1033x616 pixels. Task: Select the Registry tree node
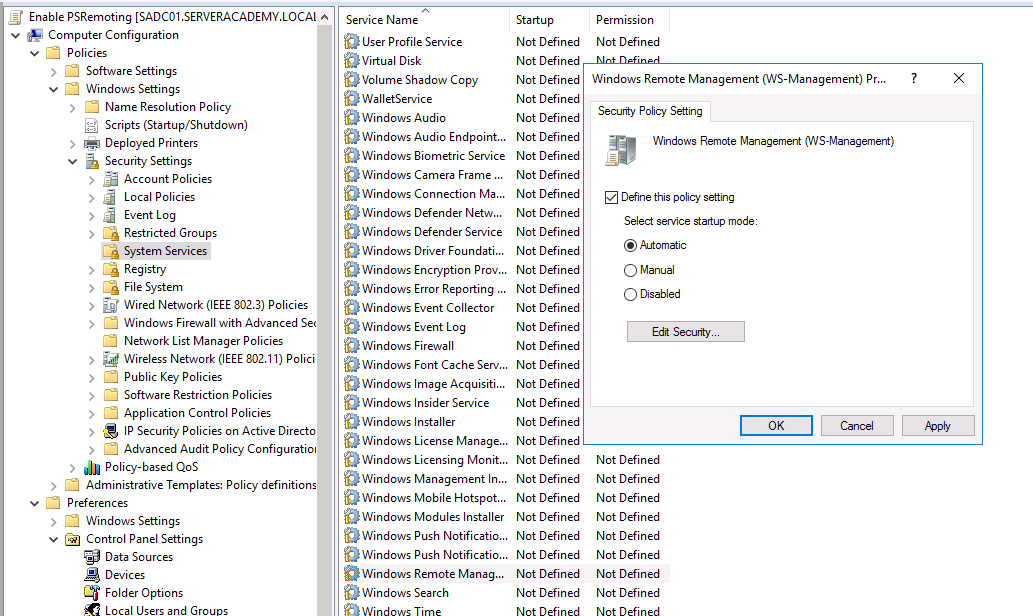click(x=145, y=269)
